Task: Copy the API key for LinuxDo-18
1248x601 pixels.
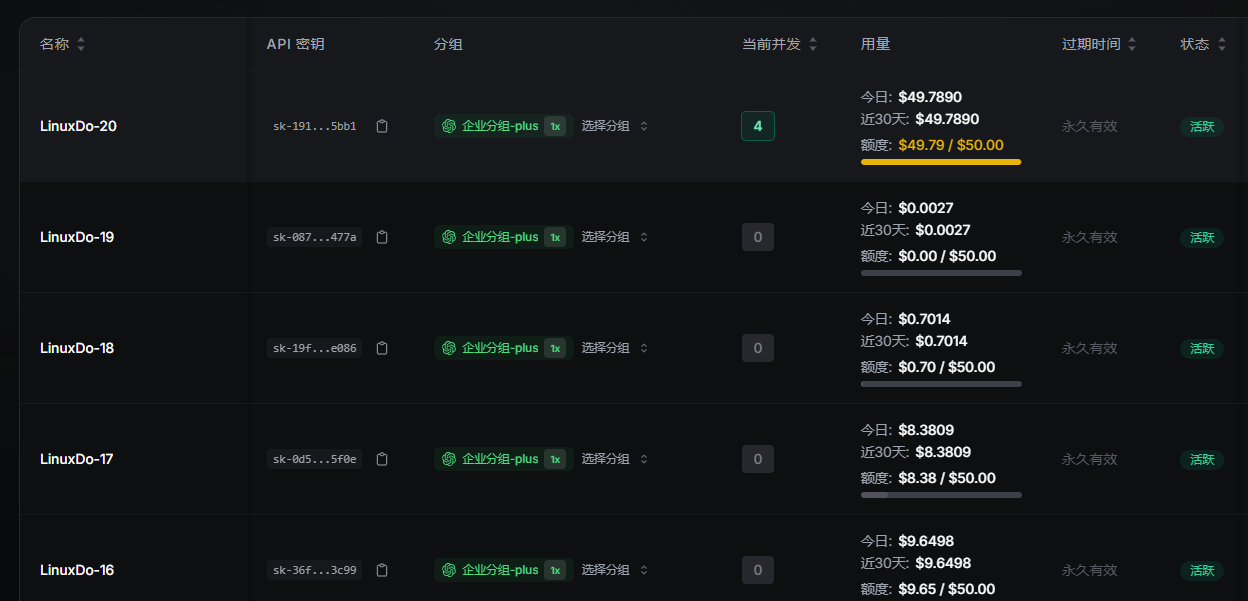Action: tap(382, 348)
